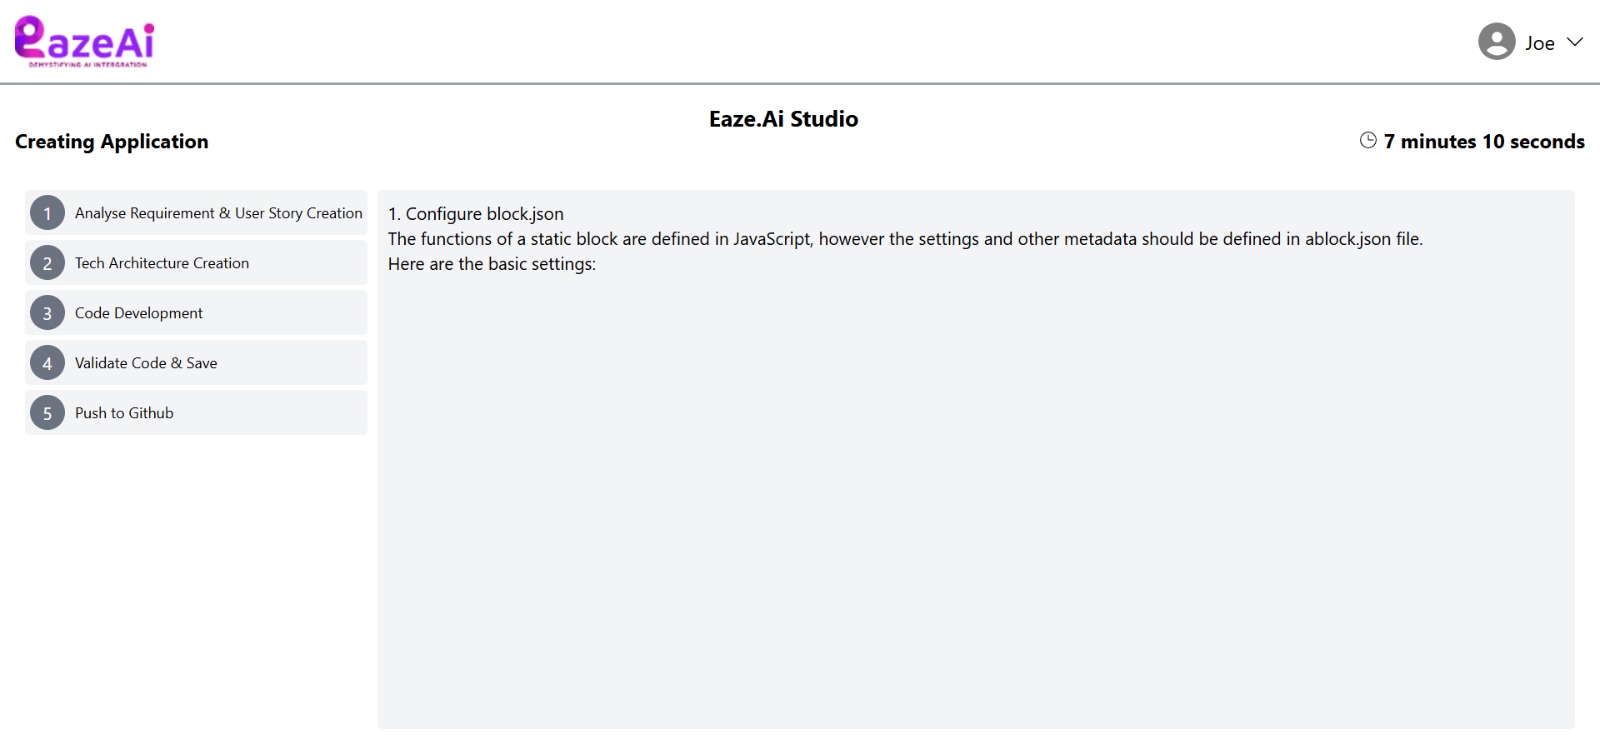Select step 2 number circle

click(47, 263)
